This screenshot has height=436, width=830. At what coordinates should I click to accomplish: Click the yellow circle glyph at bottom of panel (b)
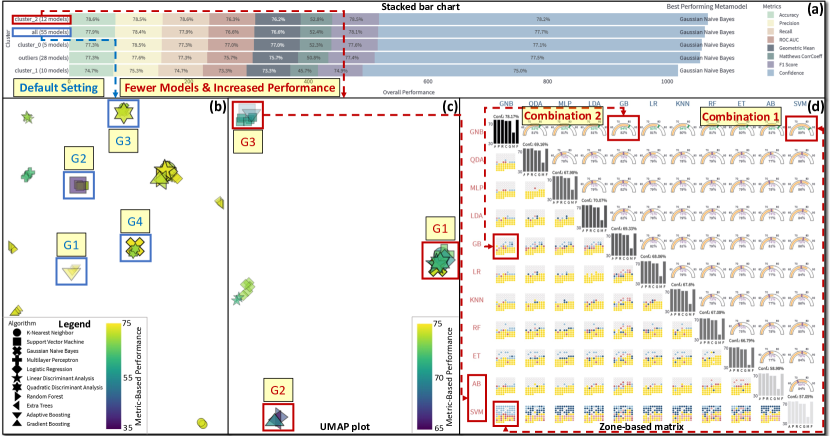[202, 423]
